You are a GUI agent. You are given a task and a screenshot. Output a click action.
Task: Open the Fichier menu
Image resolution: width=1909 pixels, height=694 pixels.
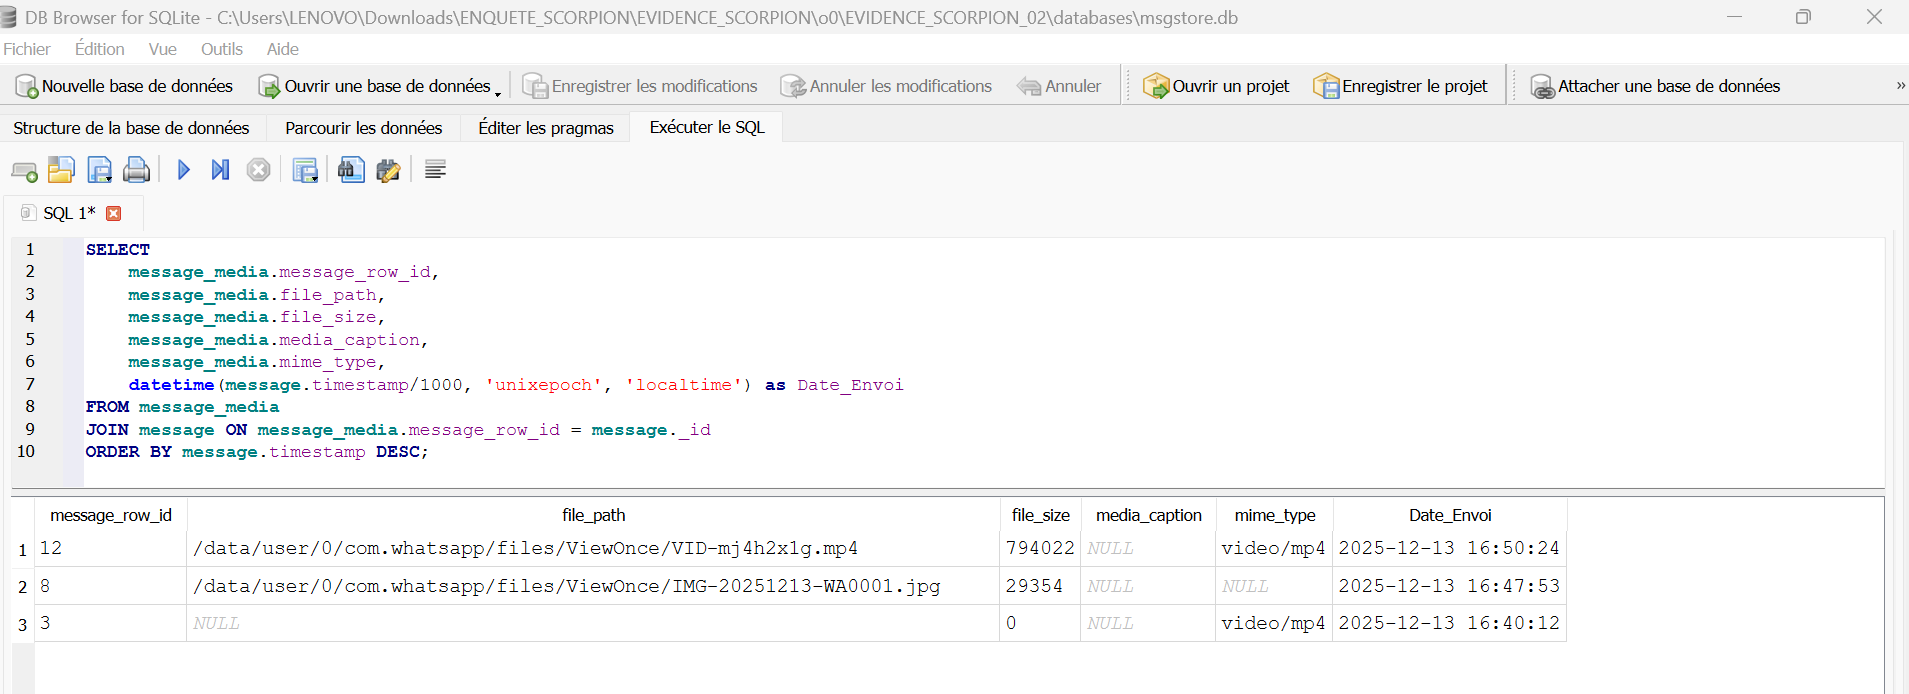click(x=27, y=49)
